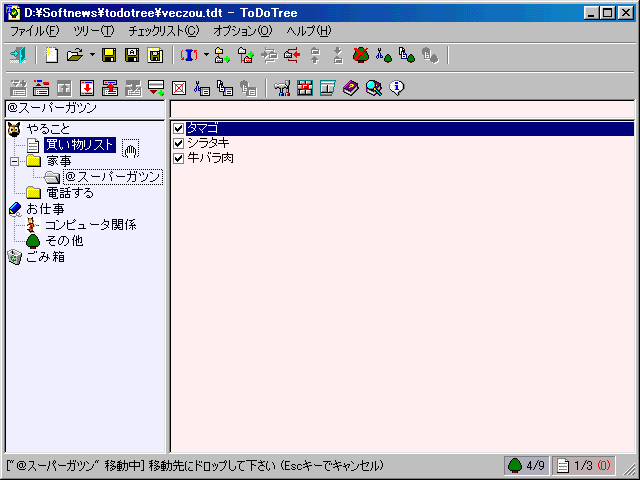The width and height of the screenshot is (640, 480).
Task: Copy node using the pages and tree icon
Action: (407, 55)
